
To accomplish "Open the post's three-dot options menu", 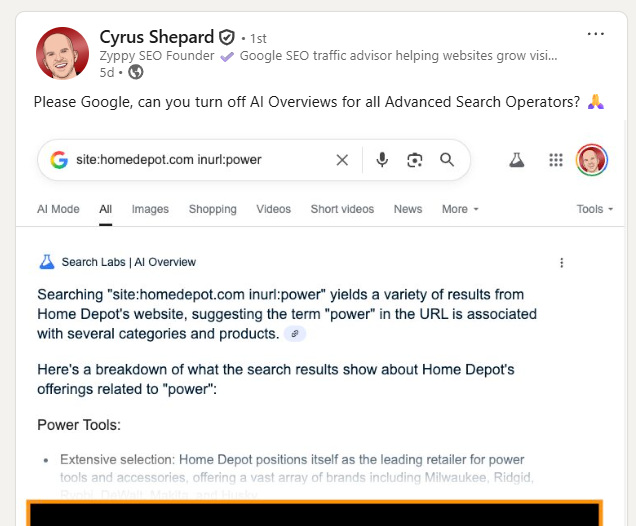I will [595, 34].
